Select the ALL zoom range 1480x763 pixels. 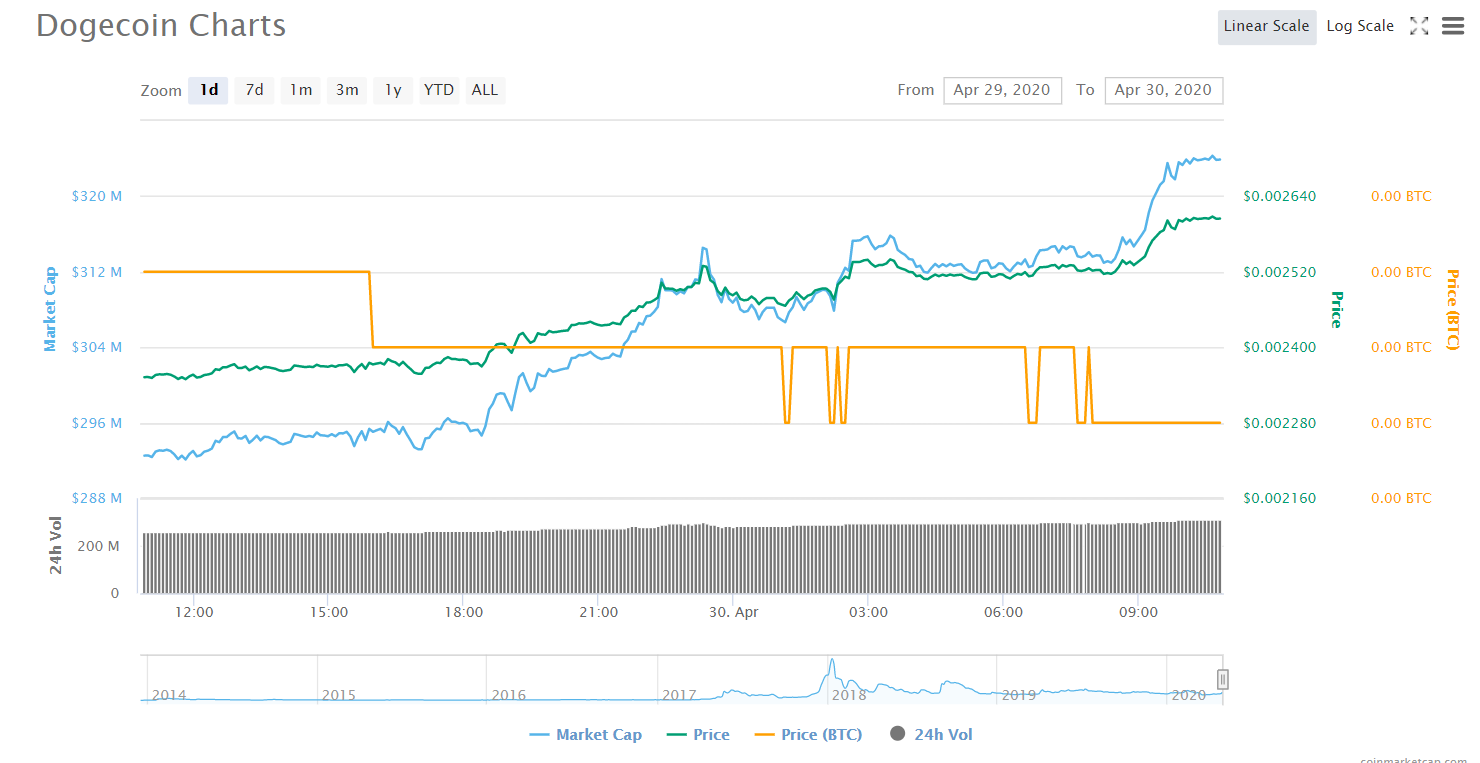pos(485,90)
